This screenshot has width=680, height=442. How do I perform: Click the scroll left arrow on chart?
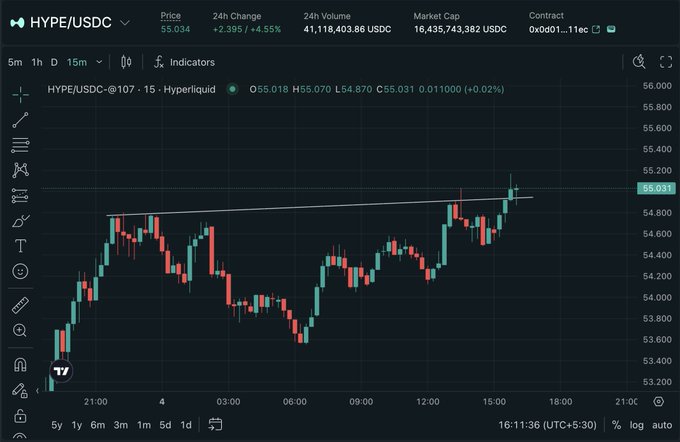pos(38,391)
